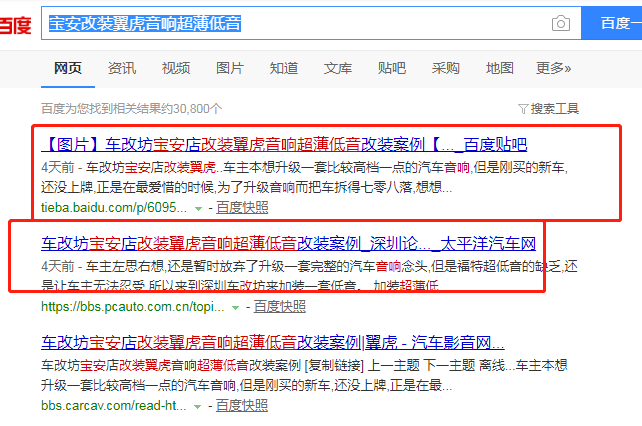Switch to the 资讯 tab
Image resolution: width=642 pixels, height=426 pixels.
coord(122,68)
